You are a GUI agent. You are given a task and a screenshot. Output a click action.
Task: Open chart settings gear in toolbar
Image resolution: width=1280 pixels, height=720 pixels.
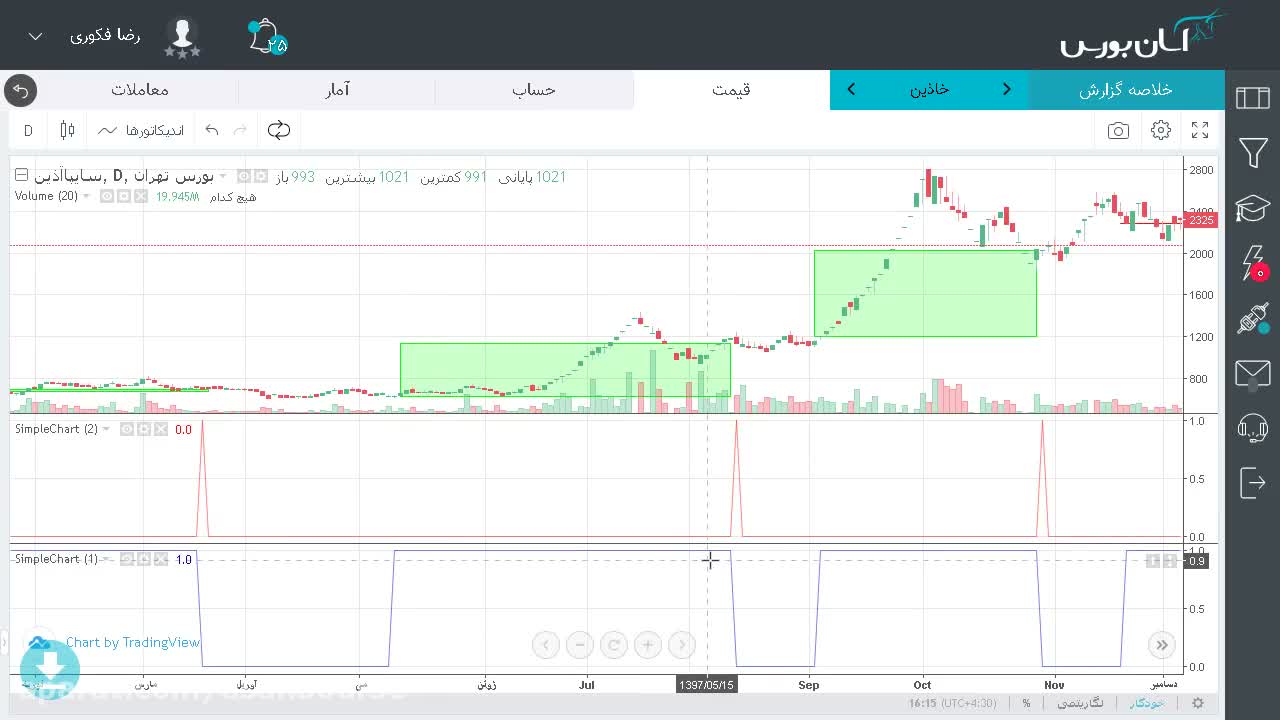[1160, 130]
